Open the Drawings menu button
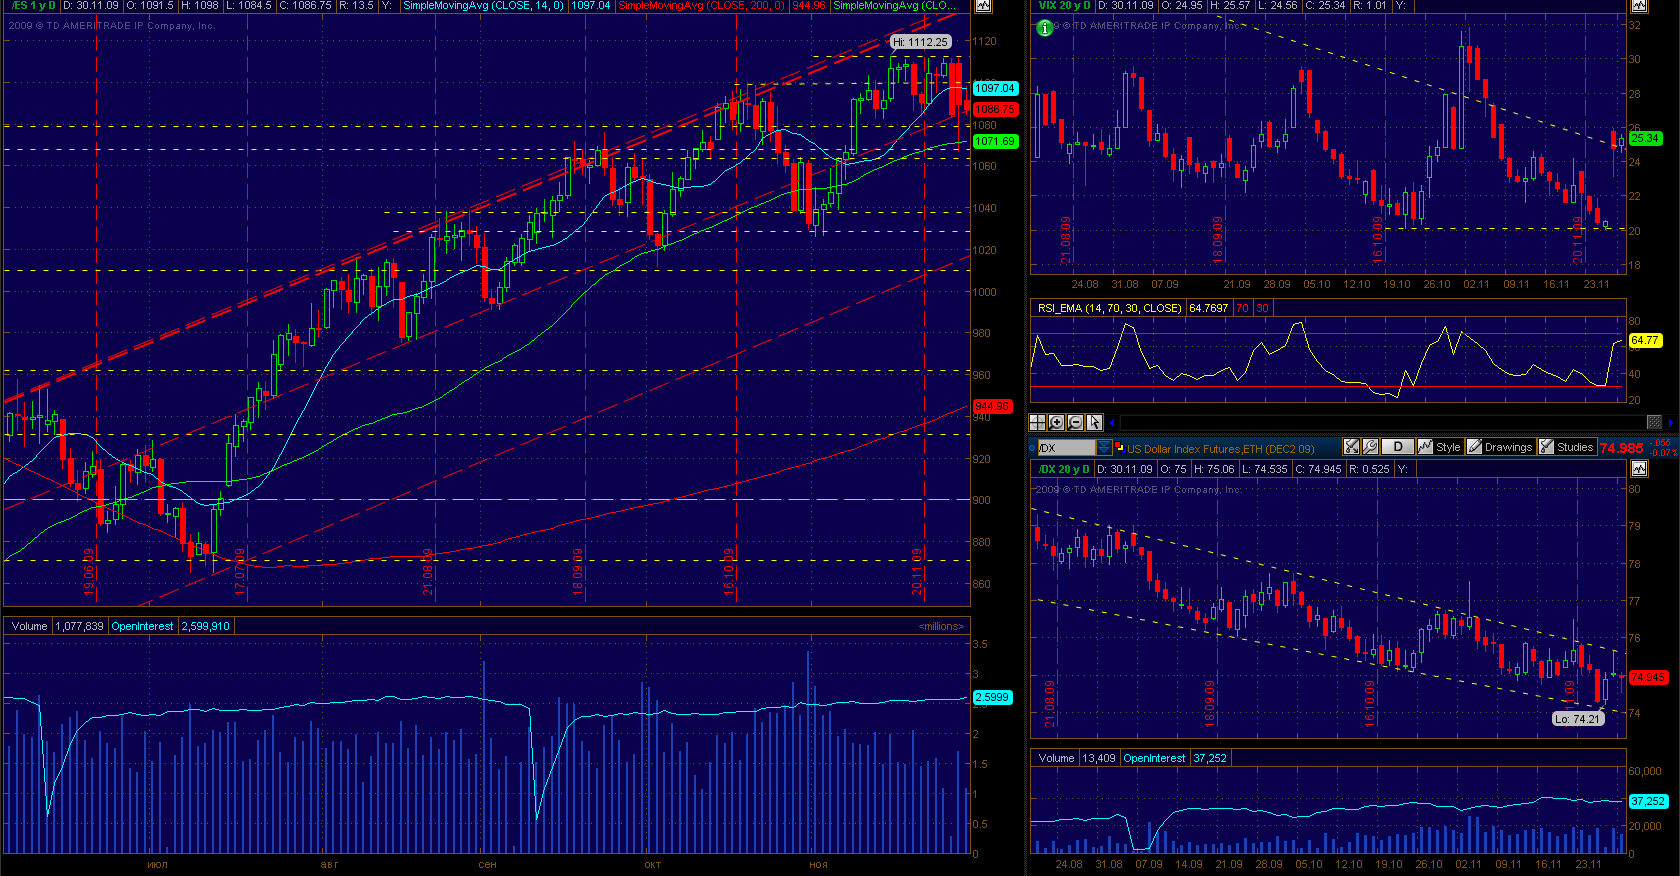 click(x=1499, y=447)
